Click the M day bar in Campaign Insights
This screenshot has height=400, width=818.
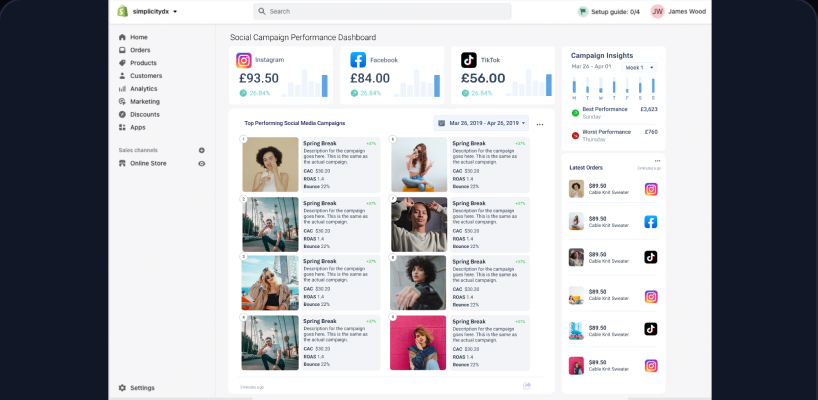(x=574, y=86)
